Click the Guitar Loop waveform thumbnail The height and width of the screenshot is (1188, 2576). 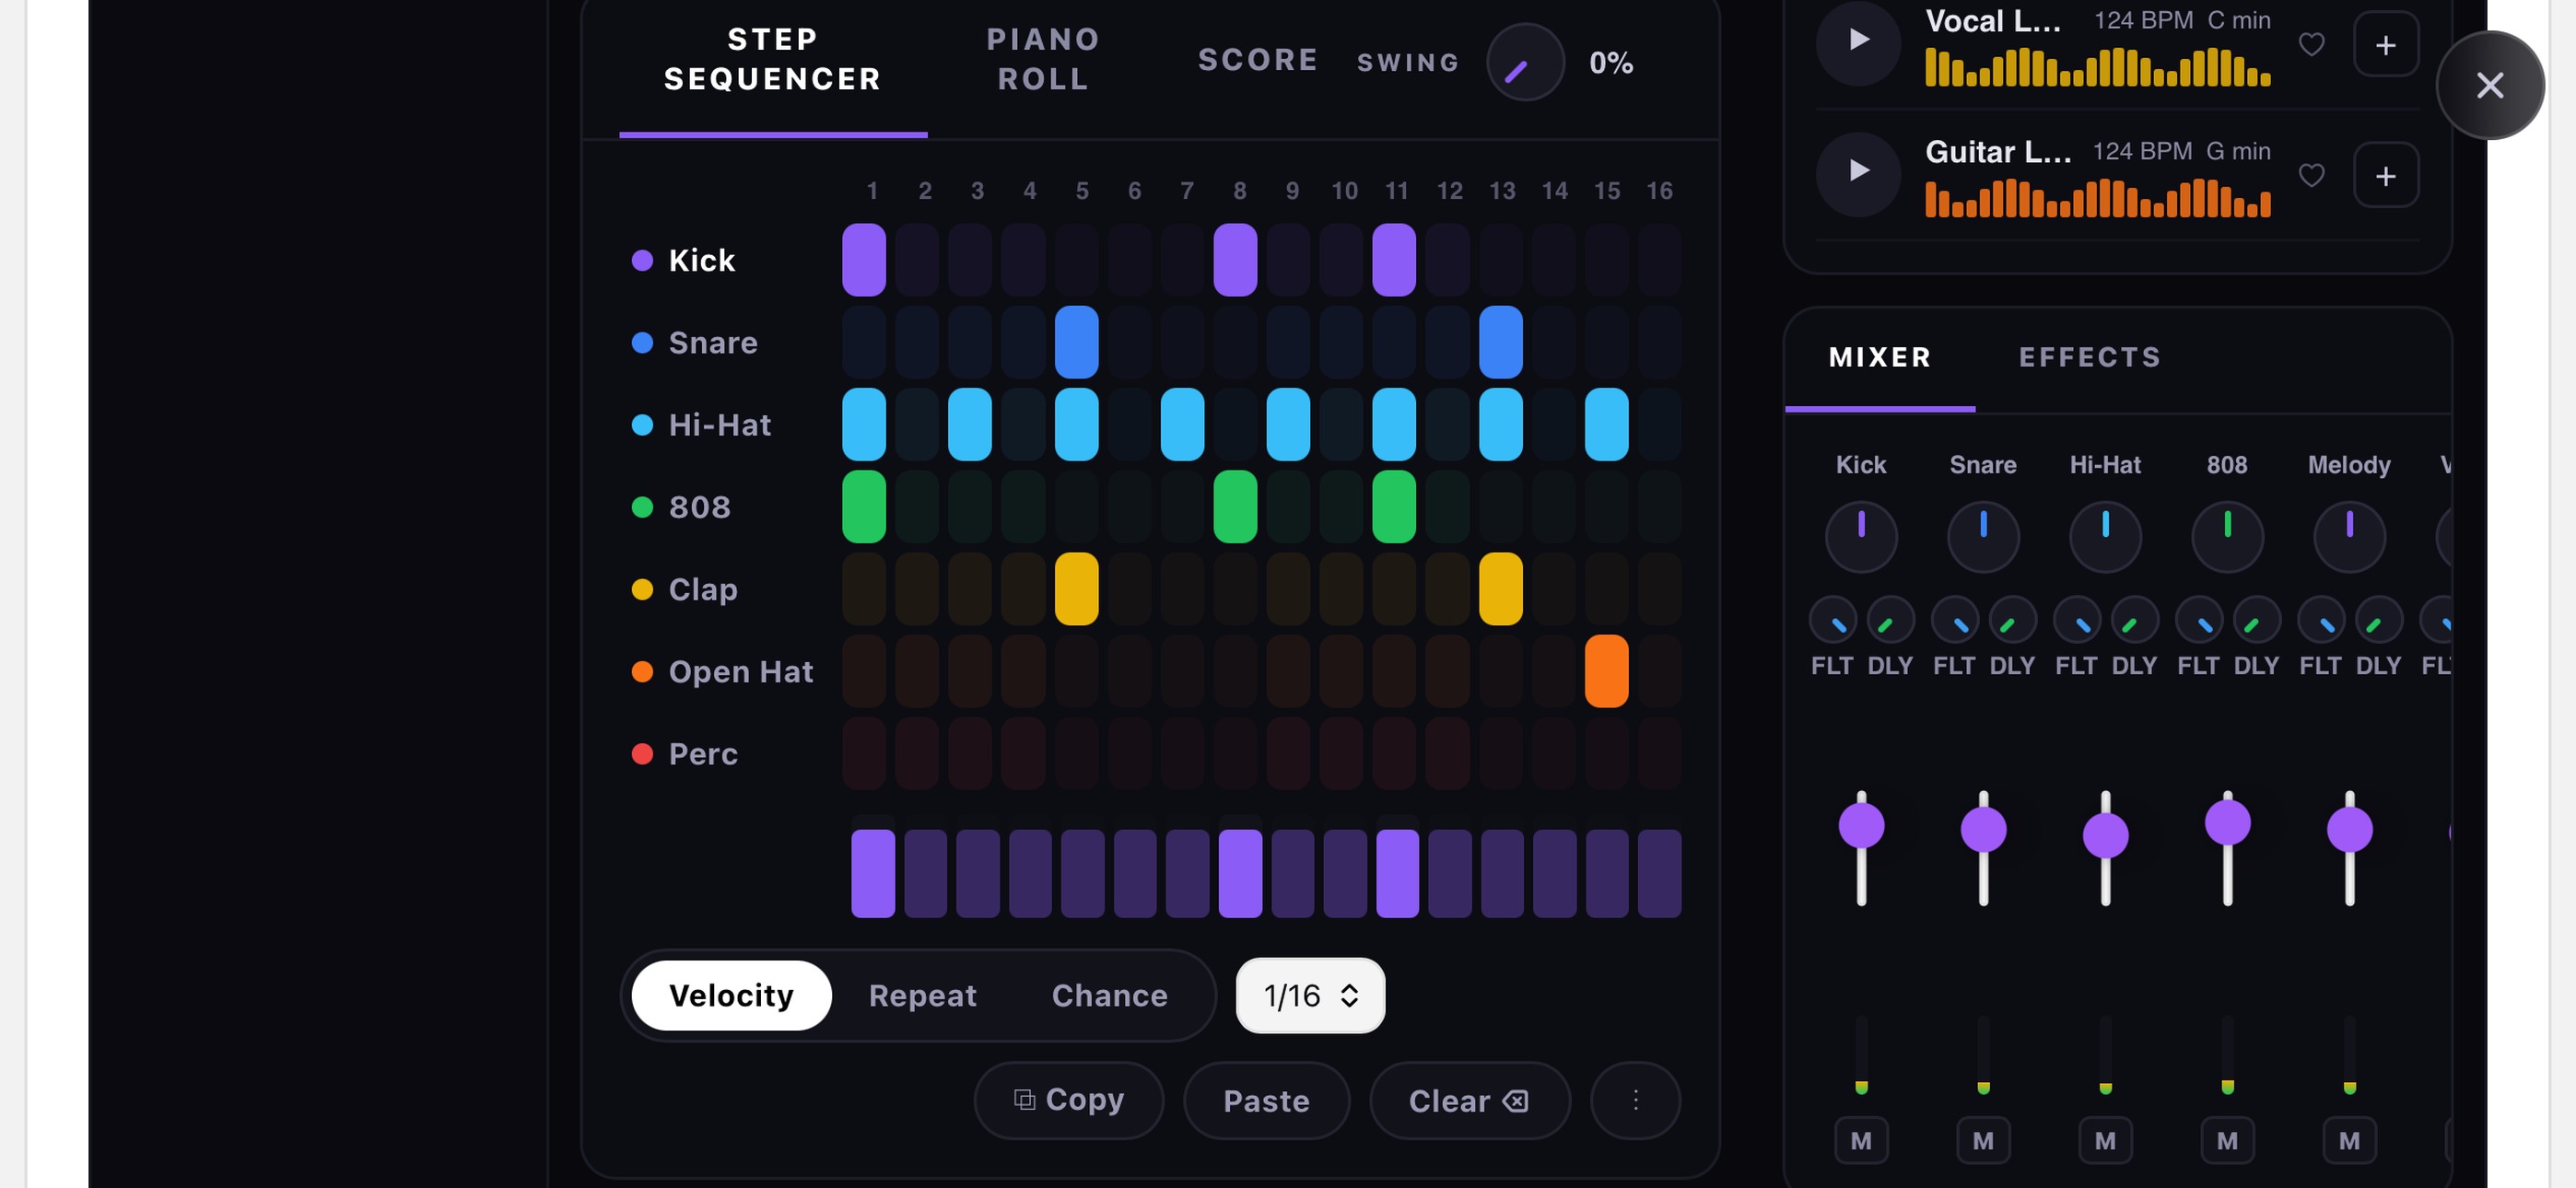pos(2098,197)
